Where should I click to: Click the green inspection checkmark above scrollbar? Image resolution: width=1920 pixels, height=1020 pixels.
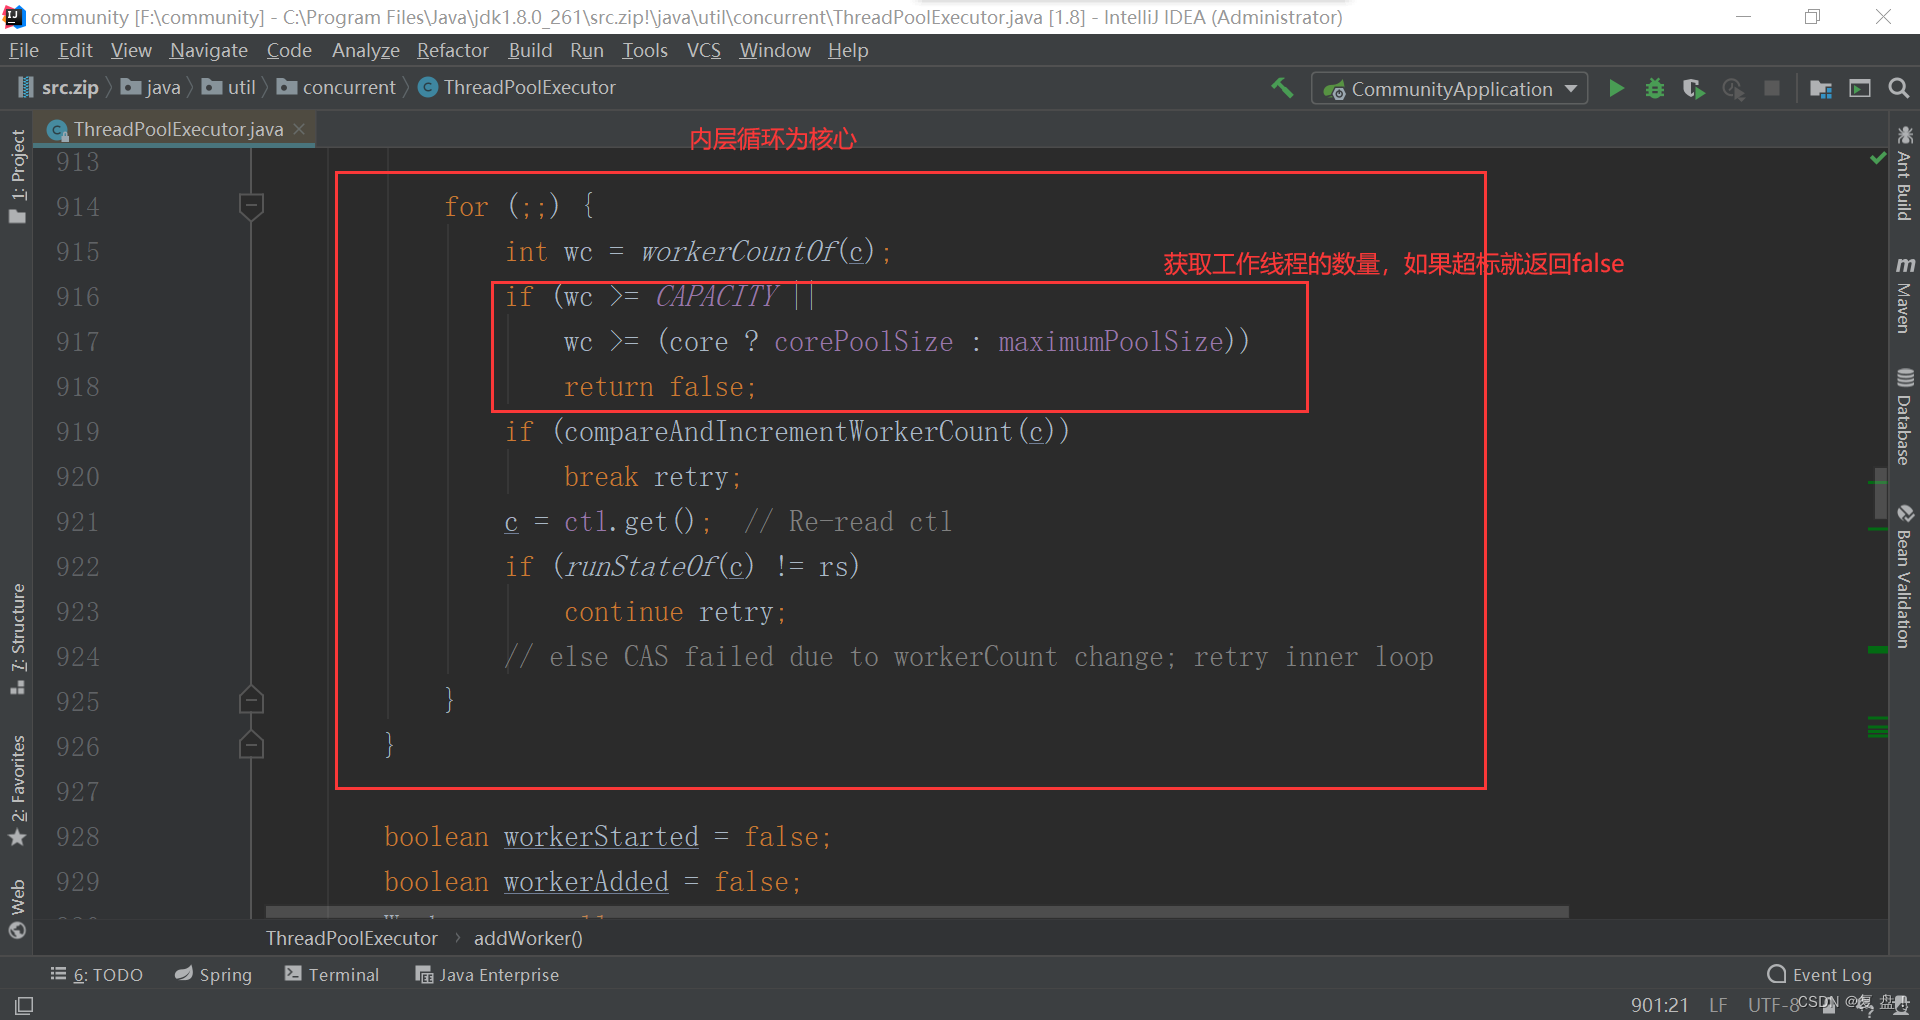tap(1878, 158)
